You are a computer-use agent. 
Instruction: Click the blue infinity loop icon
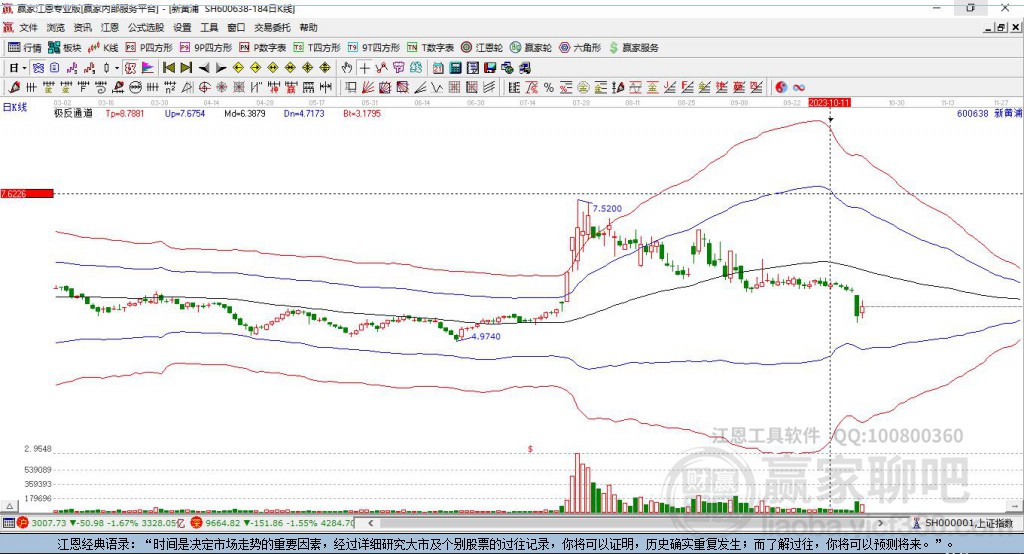pyautogui.click(x=799, y=87)
